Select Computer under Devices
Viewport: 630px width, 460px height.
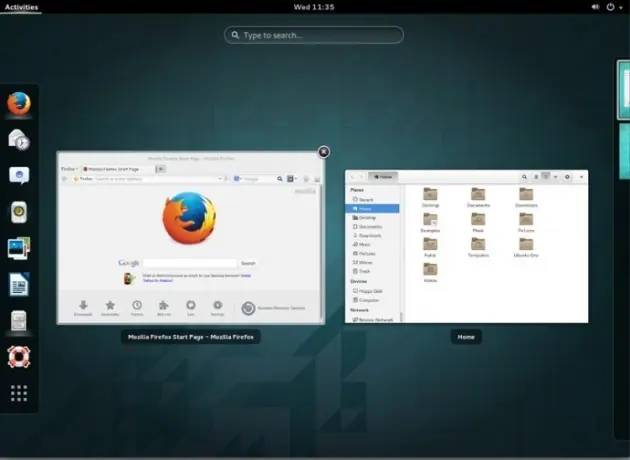coord(372,300)
